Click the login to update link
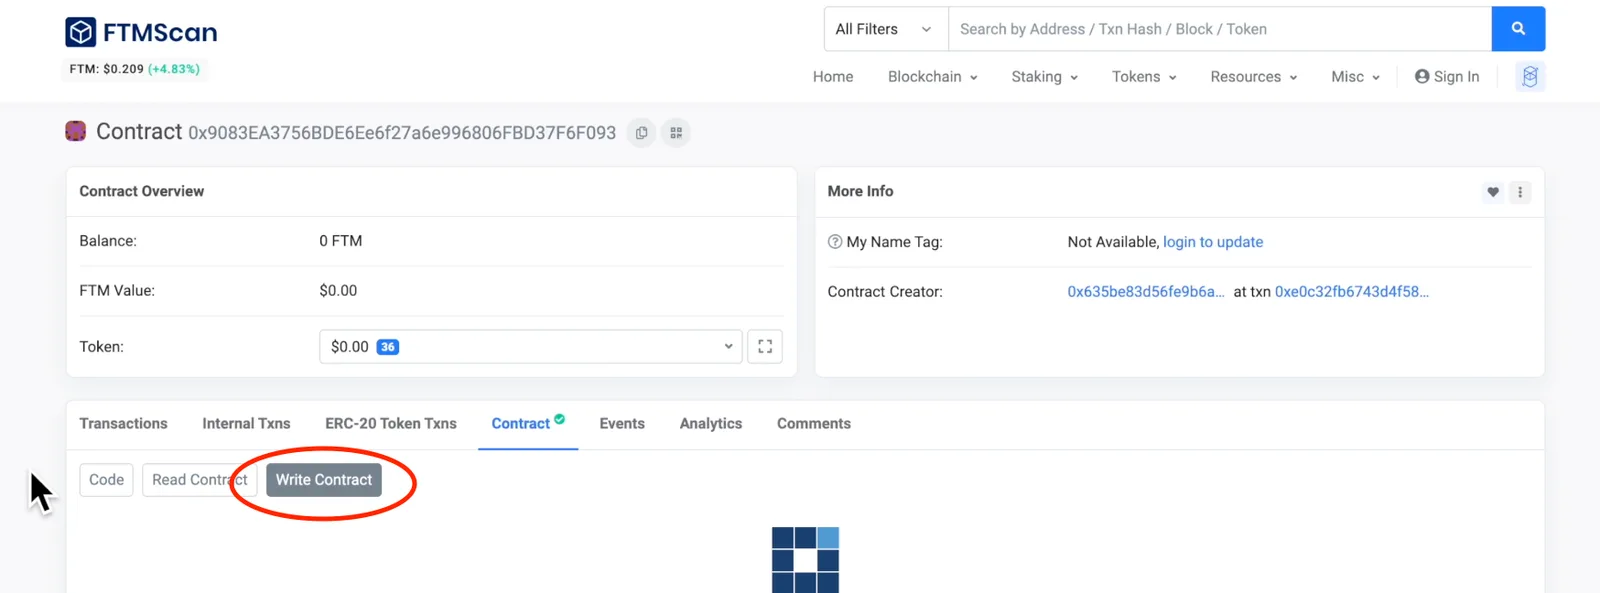 point(1213,242)
